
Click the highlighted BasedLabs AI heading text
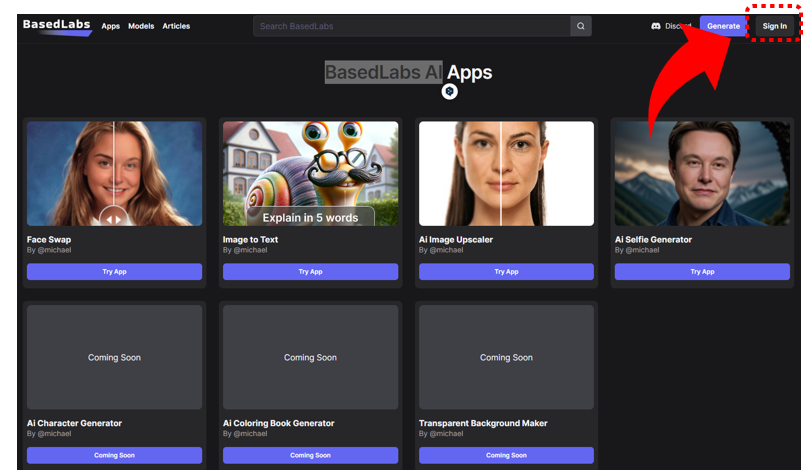coord(383,72)
